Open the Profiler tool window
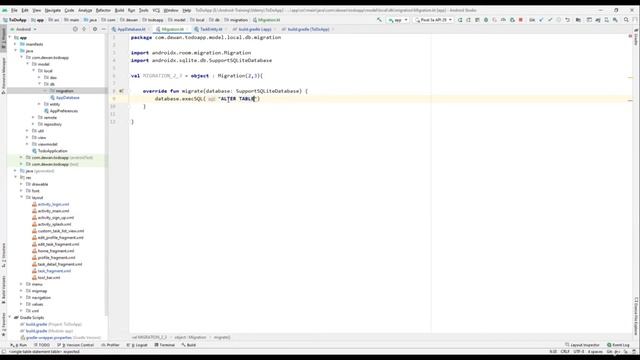The image size is (640, 360). [110, 345]
